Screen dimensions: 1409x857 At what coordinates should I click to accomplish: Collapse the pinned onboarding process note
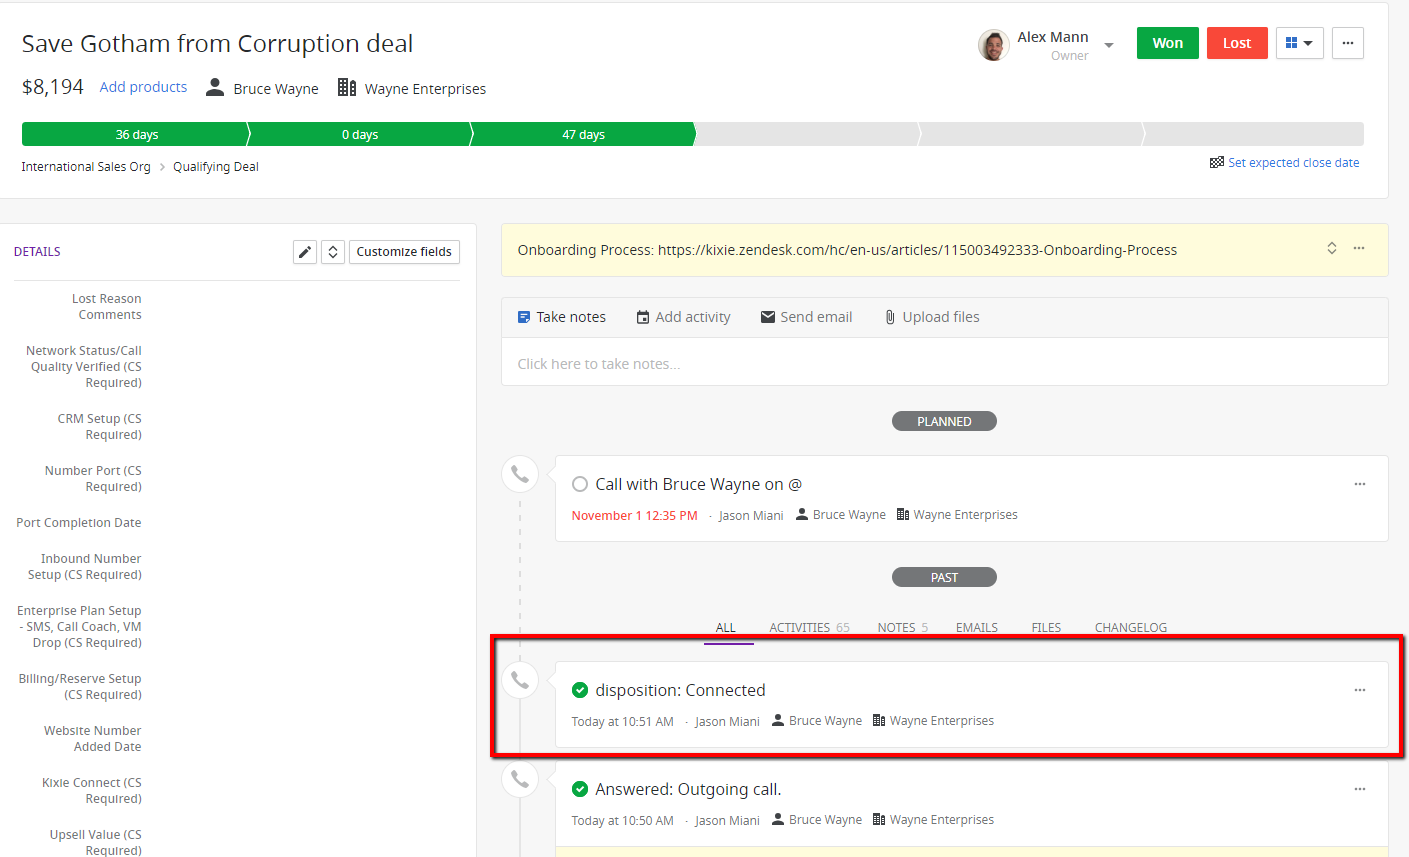tap(1331, 249)
